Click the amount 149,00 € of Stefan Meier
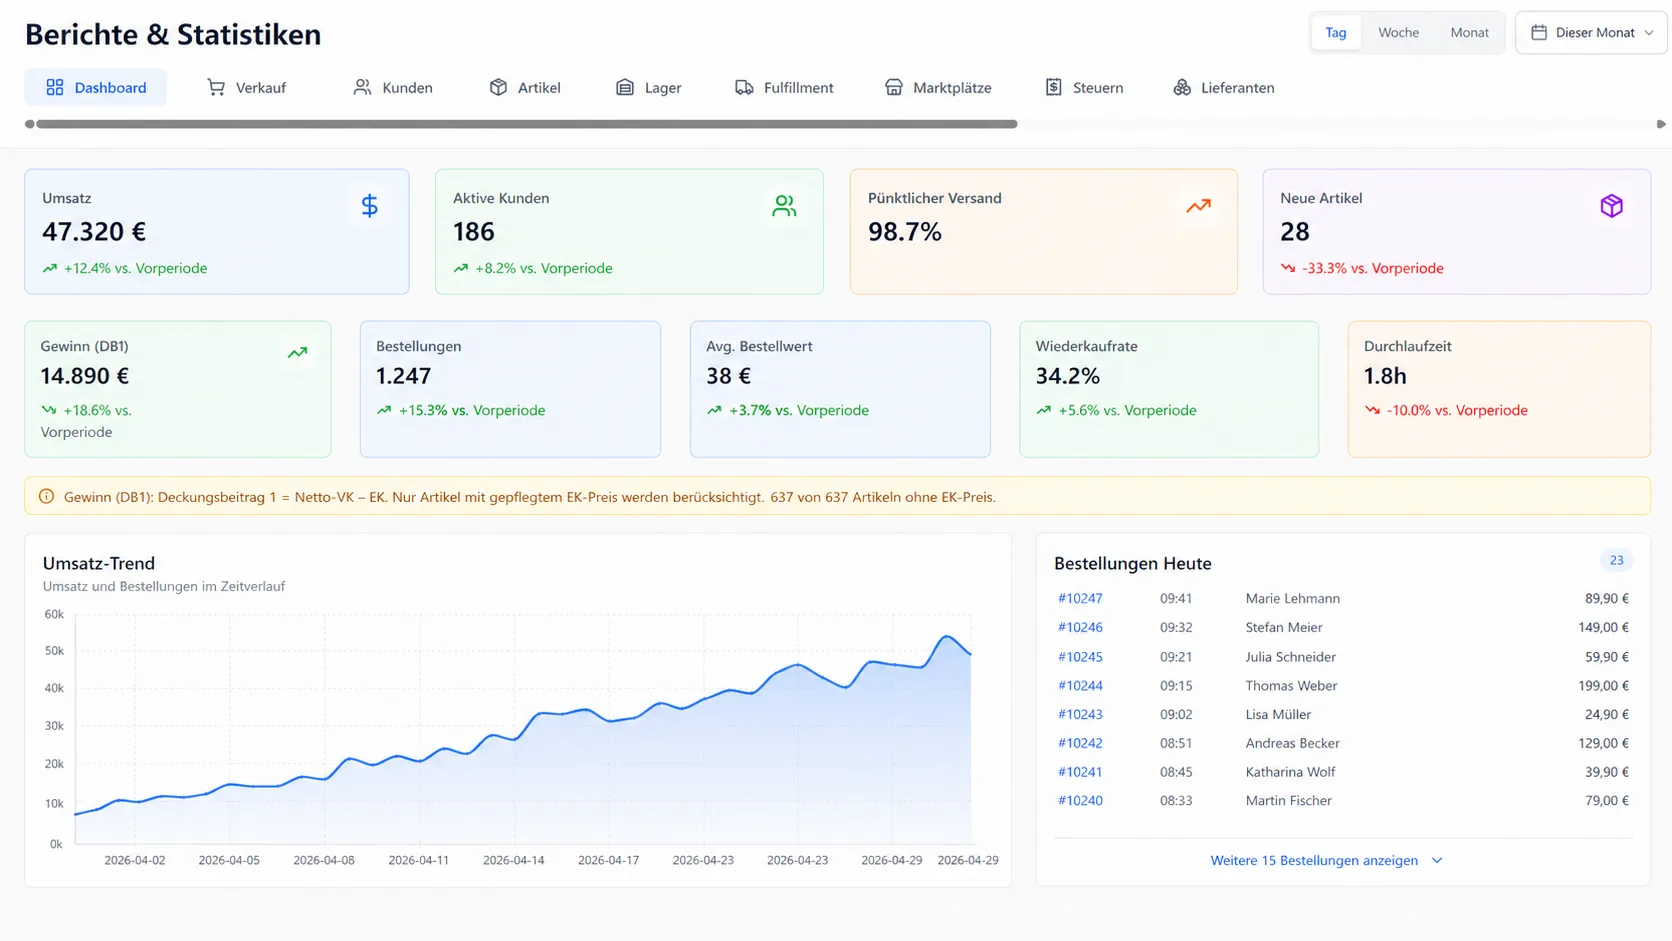 click(x=1603, y=628)
